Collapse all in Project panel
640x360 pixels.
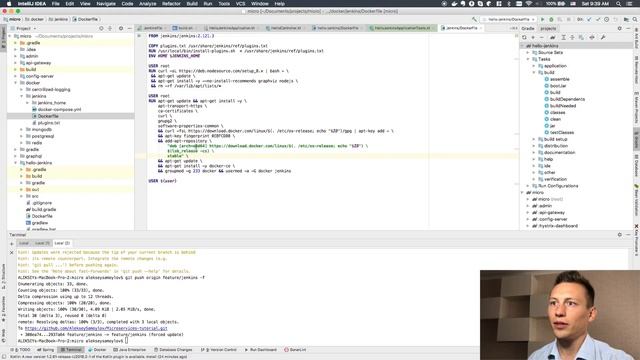[x=110, y=29]
